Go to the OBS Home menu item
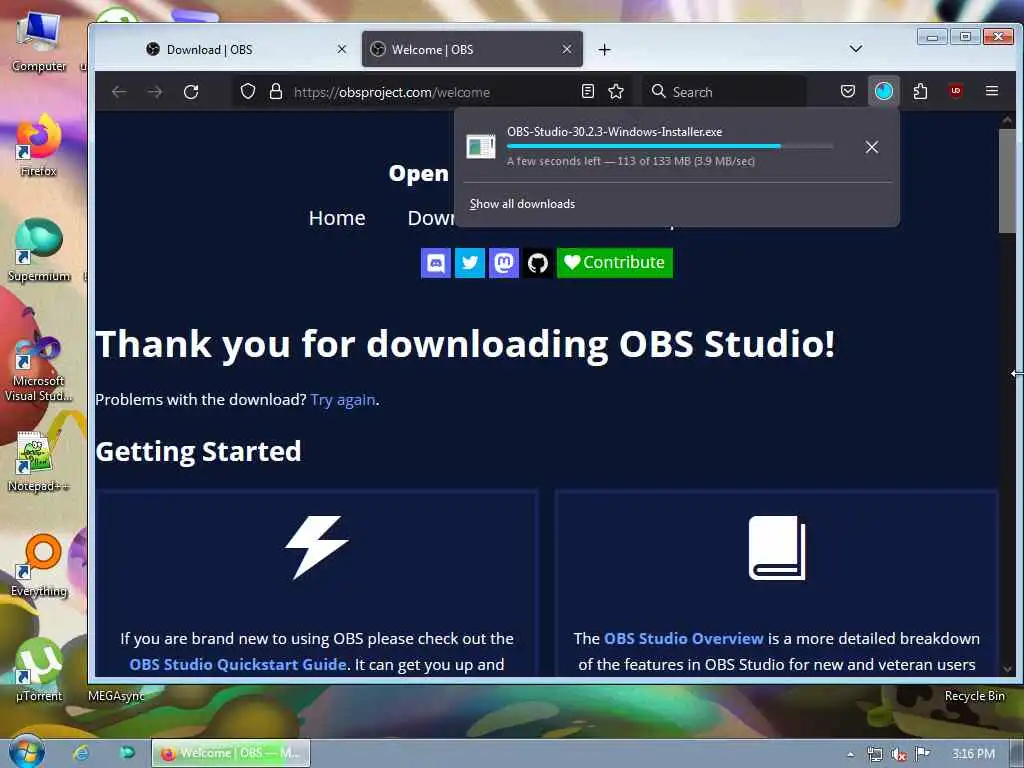The width and height of the screenshot is (1024, 768). pyautogui.click(x=337, y=218)
